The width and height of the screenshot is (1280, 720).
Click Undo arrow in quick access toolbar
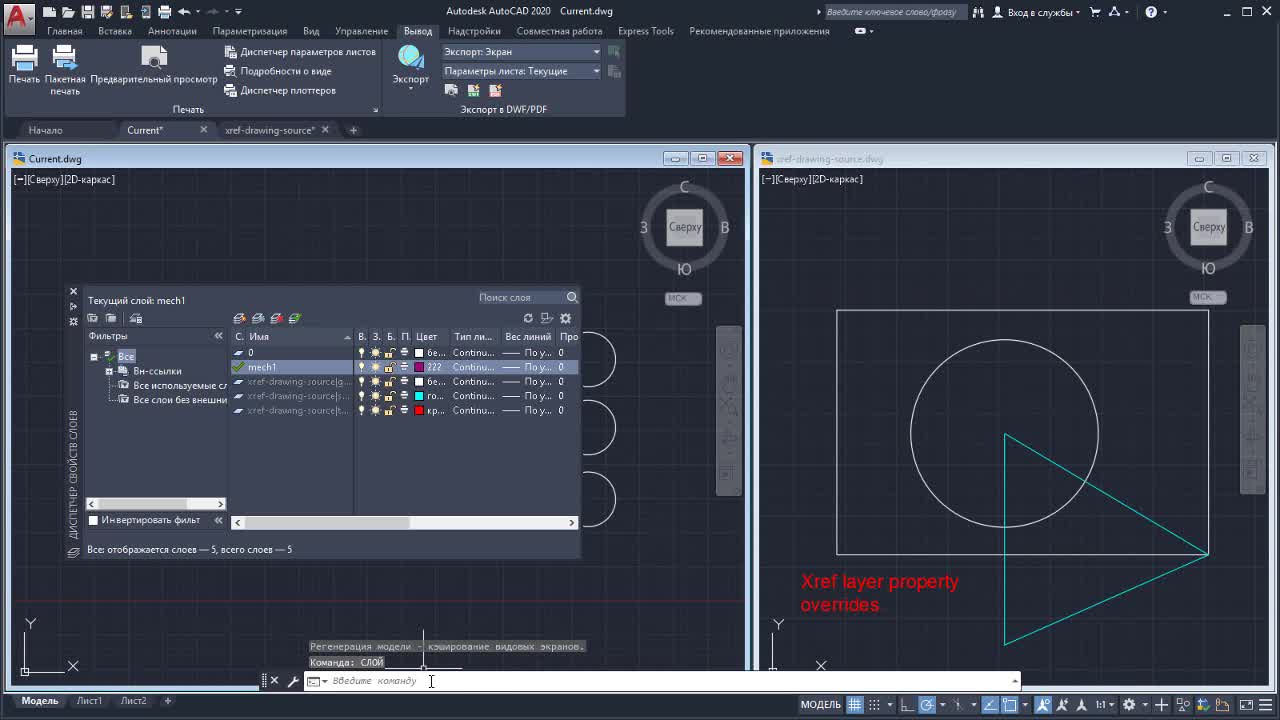pyautogui.click(x=184, y=11)
